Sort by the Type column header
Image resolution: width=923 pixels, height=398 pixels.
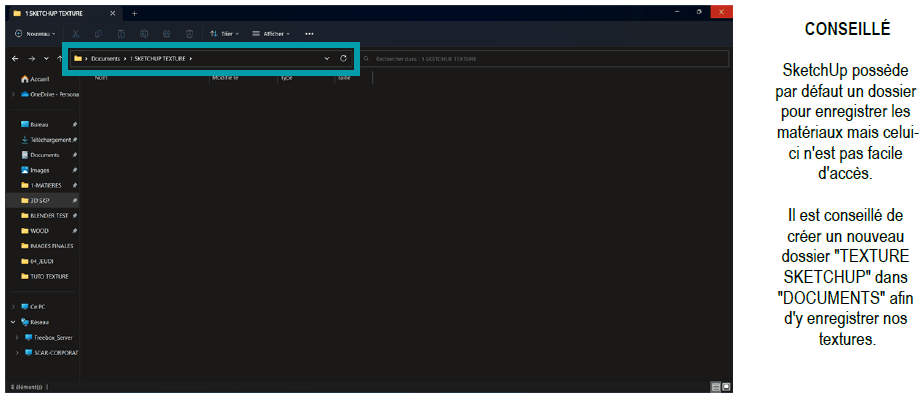point(287,77)
